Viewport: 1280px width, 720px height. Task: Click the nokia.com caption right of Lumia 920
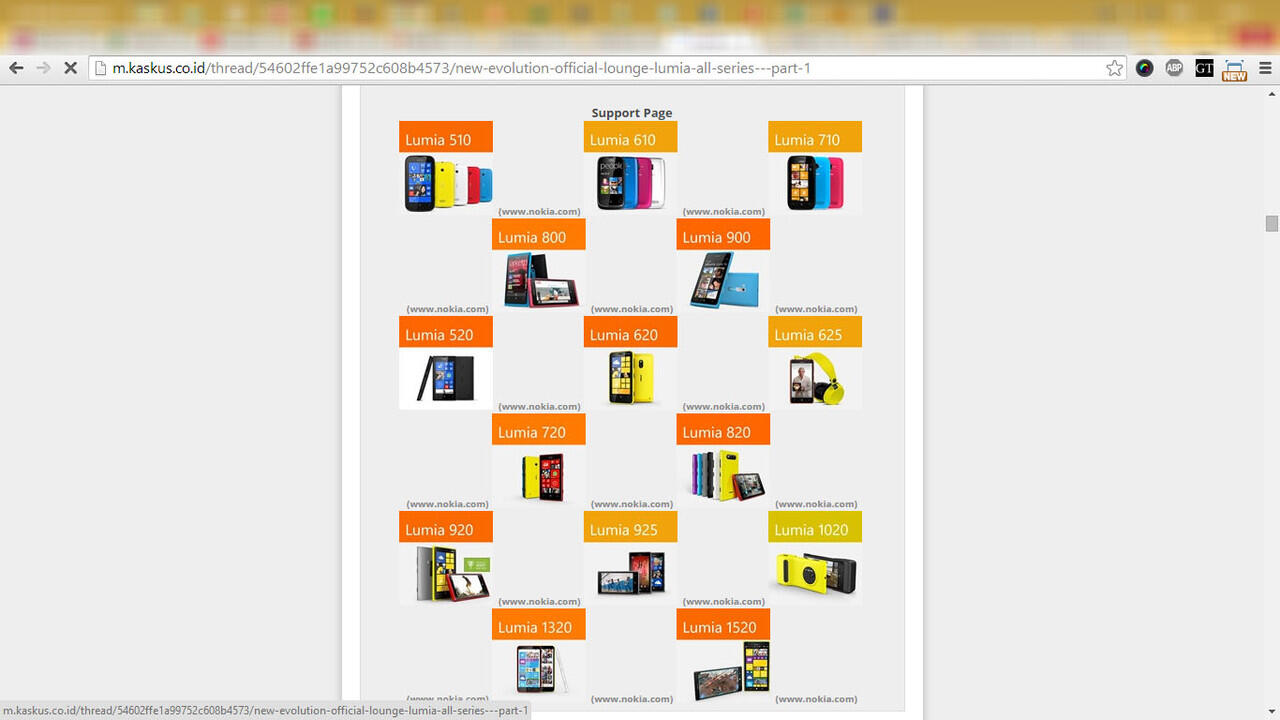539,601
